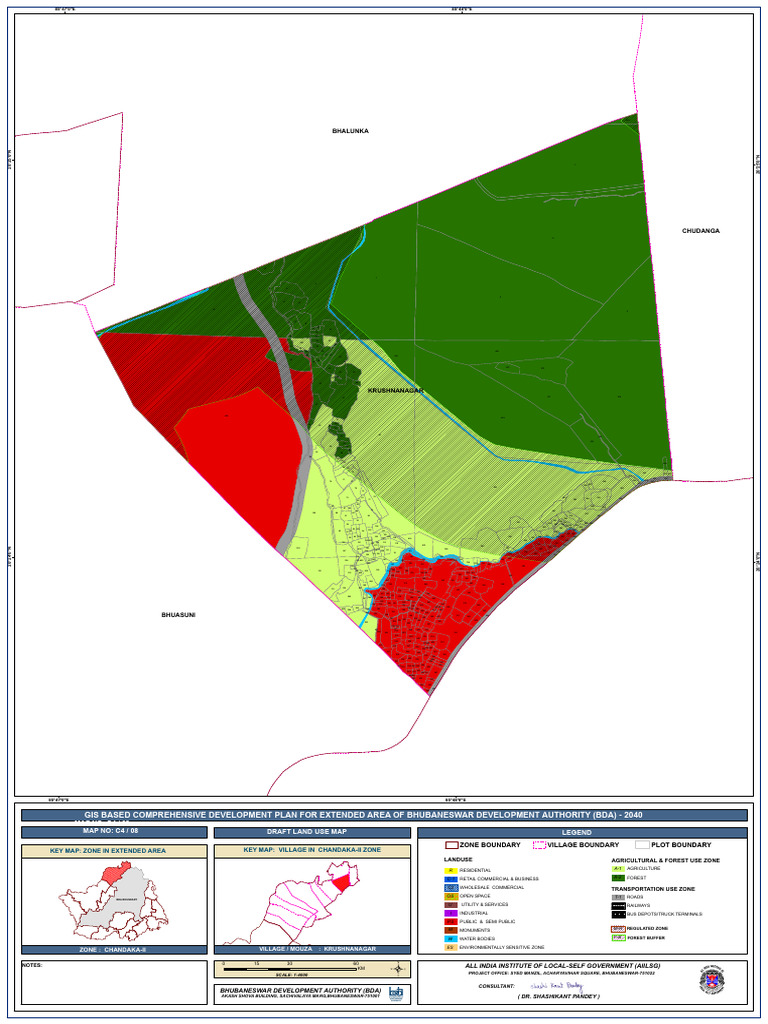
Task: Click the Zone Boundary legend symbol
Action: click(x=451, y=845)
